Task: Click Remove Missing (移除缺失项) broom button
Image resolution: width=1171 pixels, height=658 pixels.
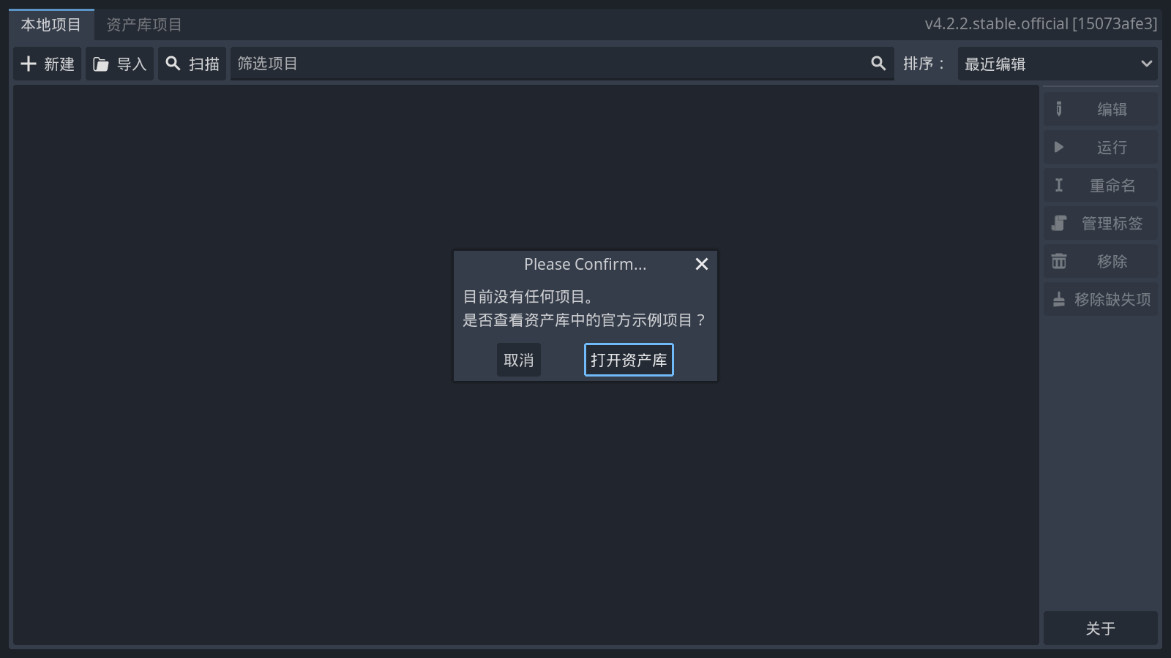Action: pos(1100,299)
